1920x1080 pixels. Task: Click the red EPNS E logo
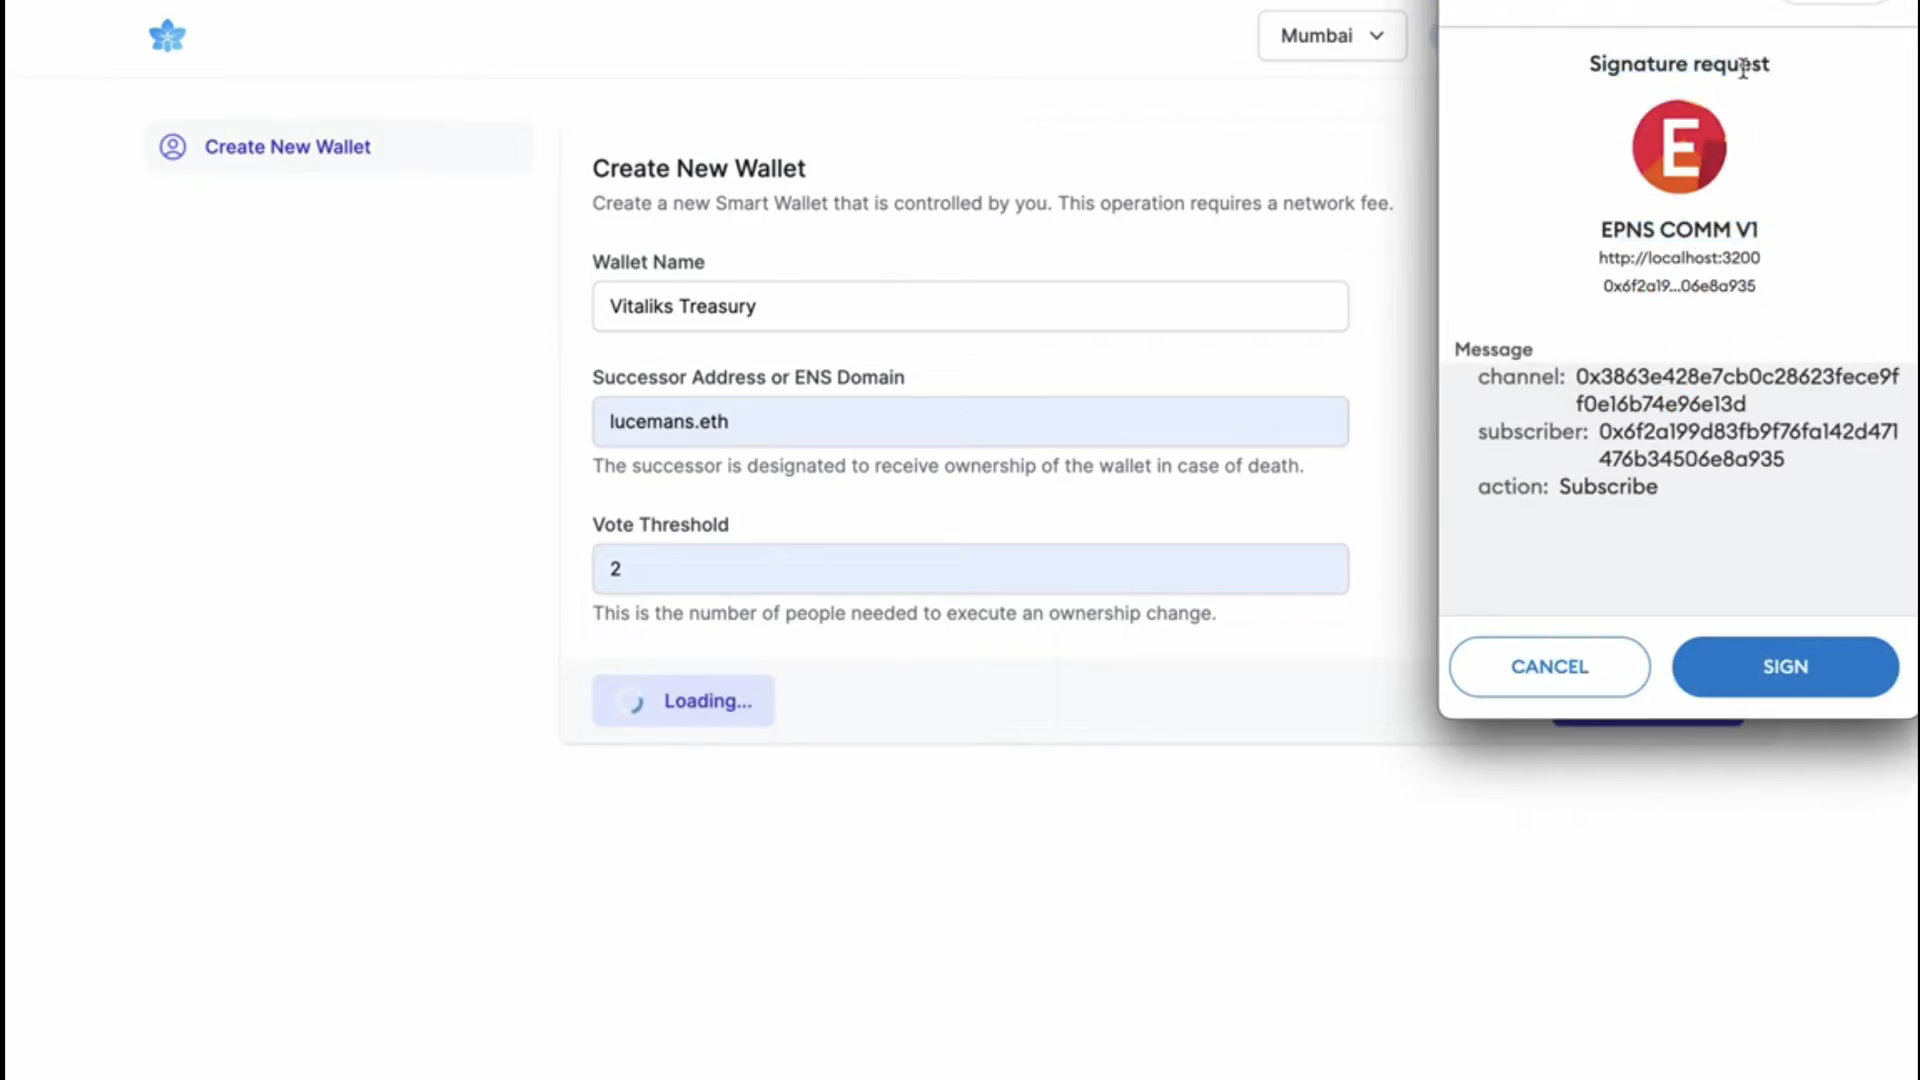1679,147
